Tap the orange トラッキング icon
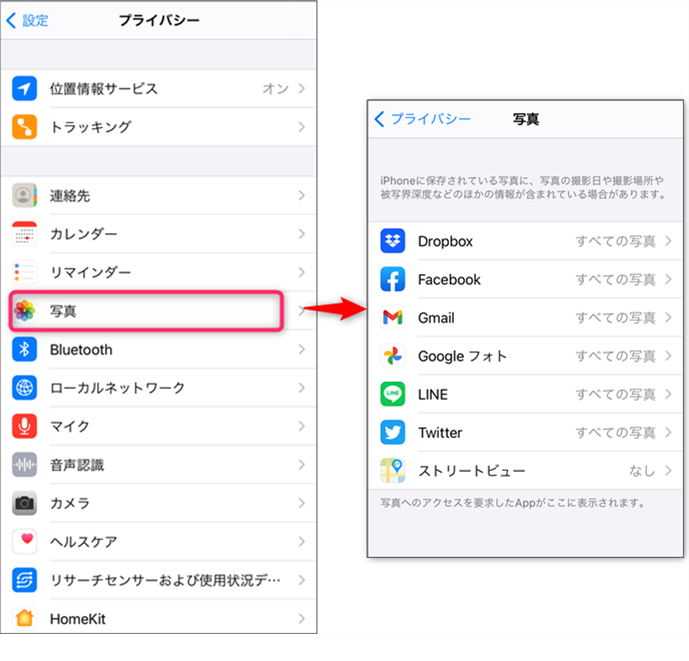 (x=24, y=127)
